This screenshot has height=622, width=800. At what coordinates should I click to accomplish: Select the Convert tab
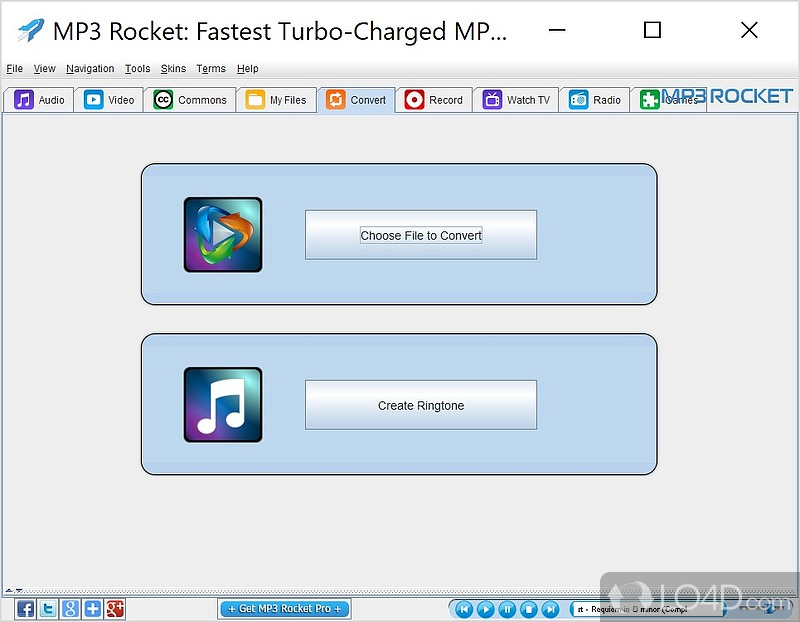click(x=356, y=99)
